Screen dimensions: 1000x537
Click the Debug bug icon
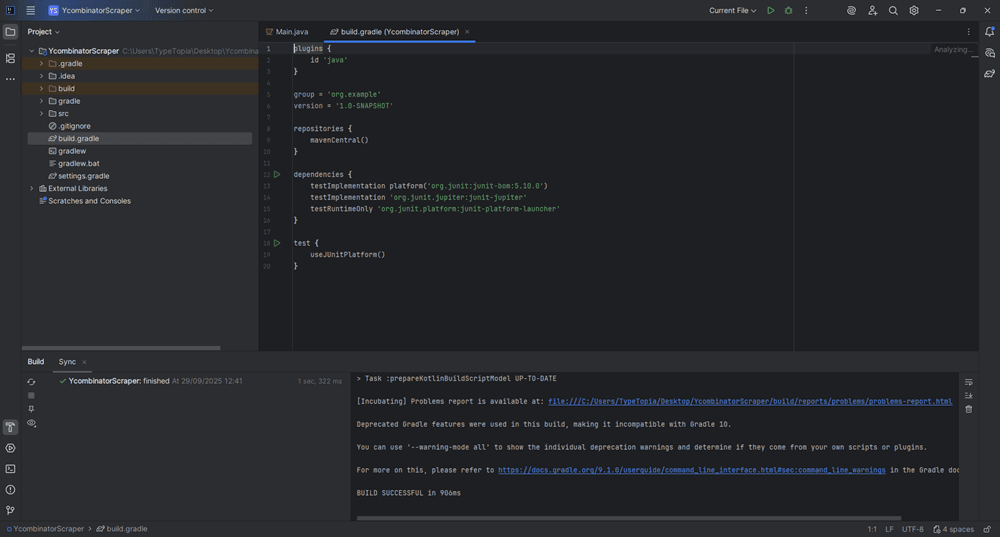(x=788, y=11)
